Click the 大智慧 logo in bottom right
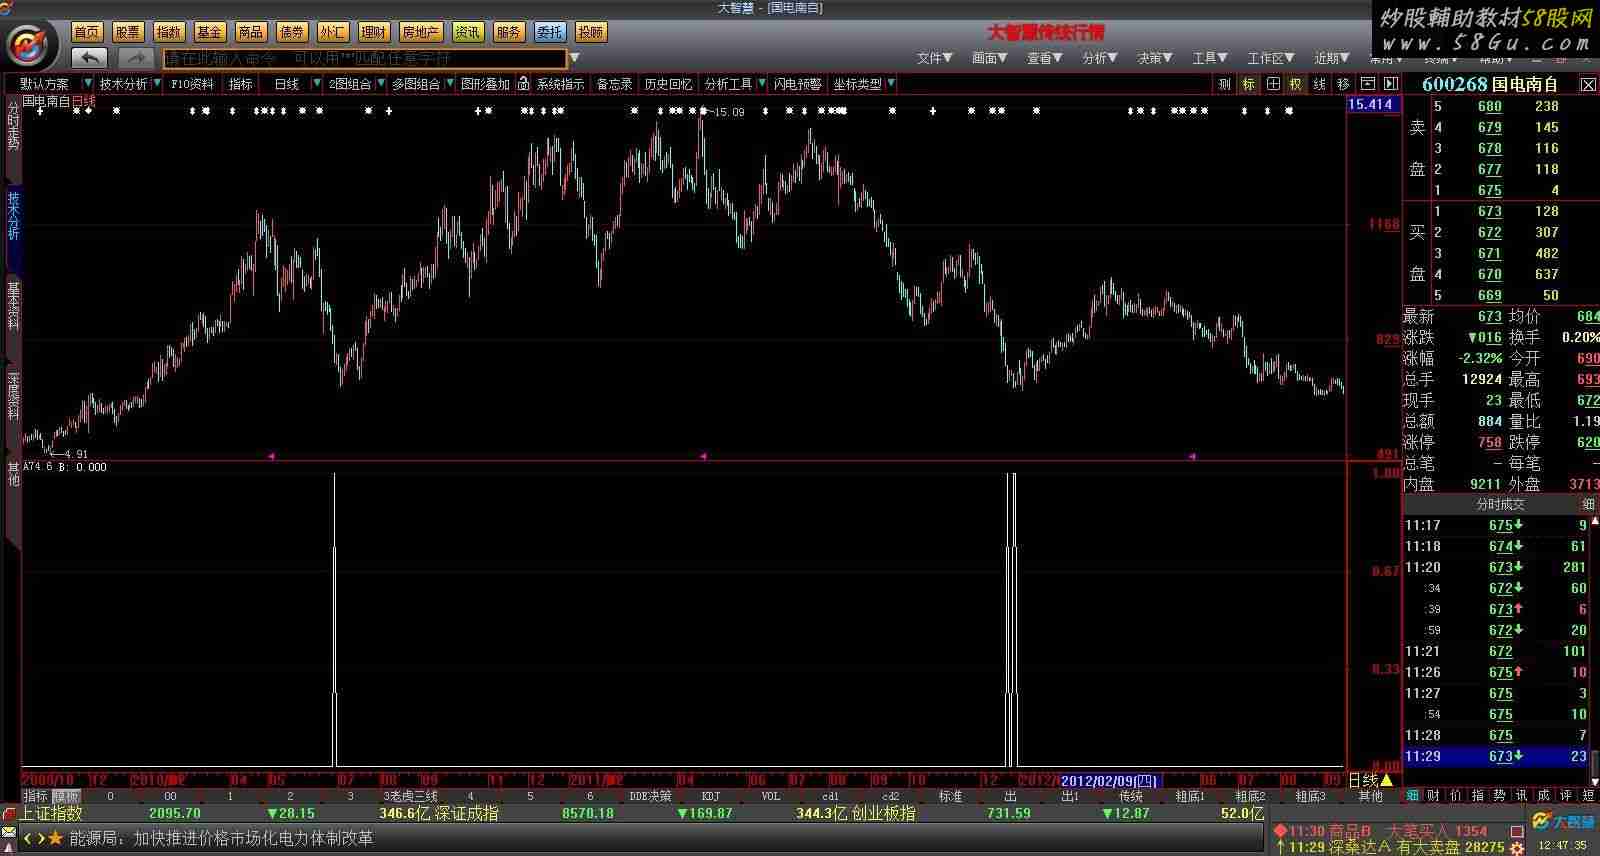Viewport: 1600px width, 856px height. tap(1565, 822)
